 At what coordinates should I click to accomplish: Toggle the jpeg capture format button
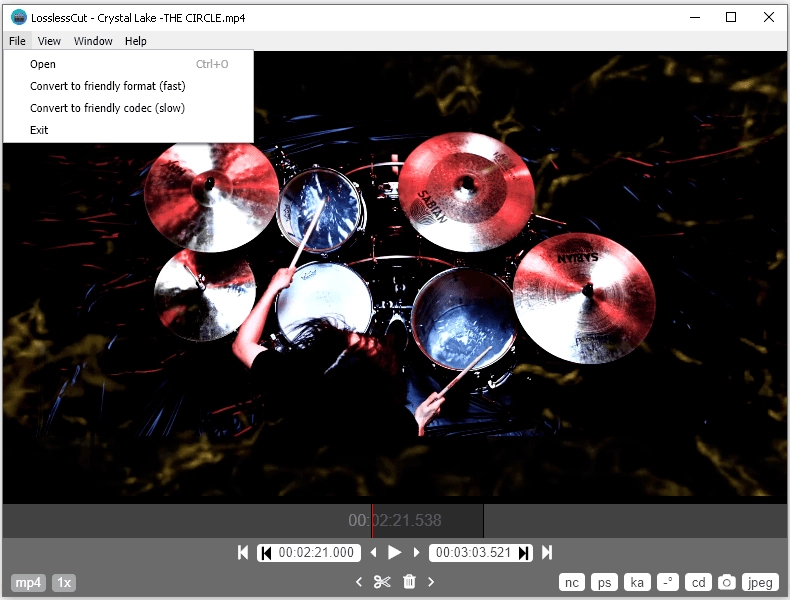[760, 582]
